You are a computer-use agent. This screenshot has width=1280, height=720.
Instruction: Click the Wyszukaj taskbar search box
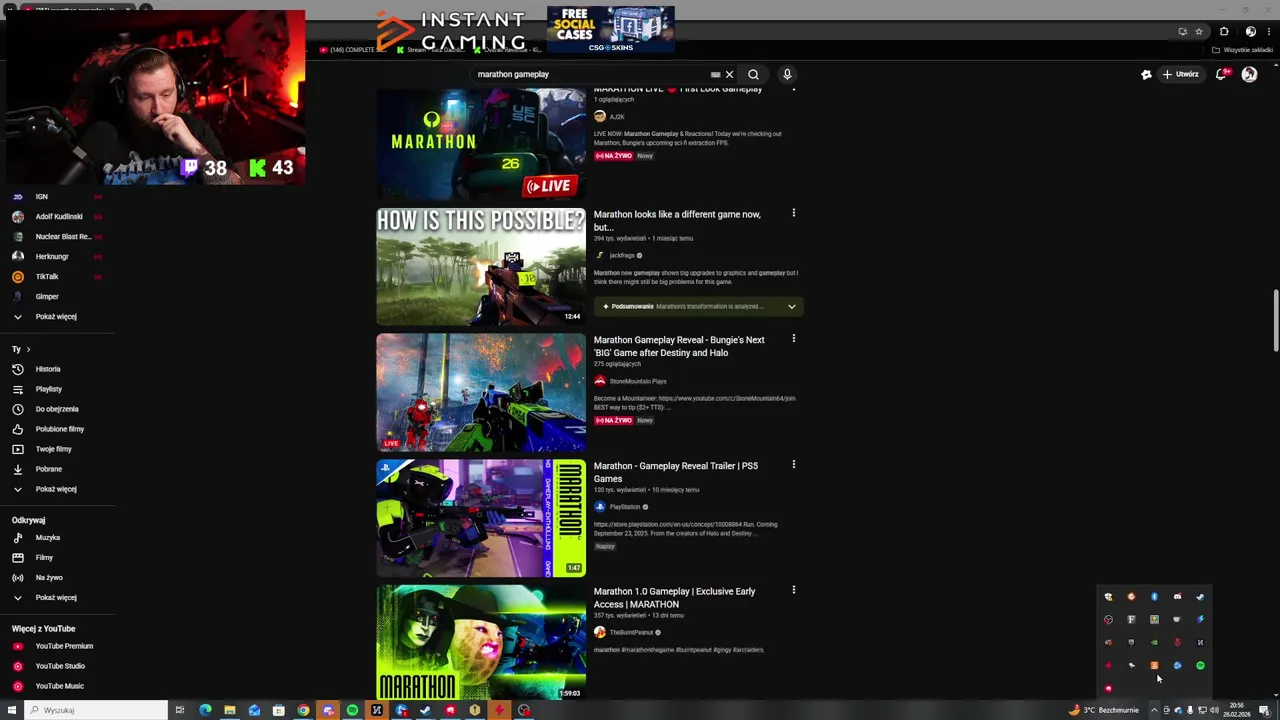pos(97,710)
